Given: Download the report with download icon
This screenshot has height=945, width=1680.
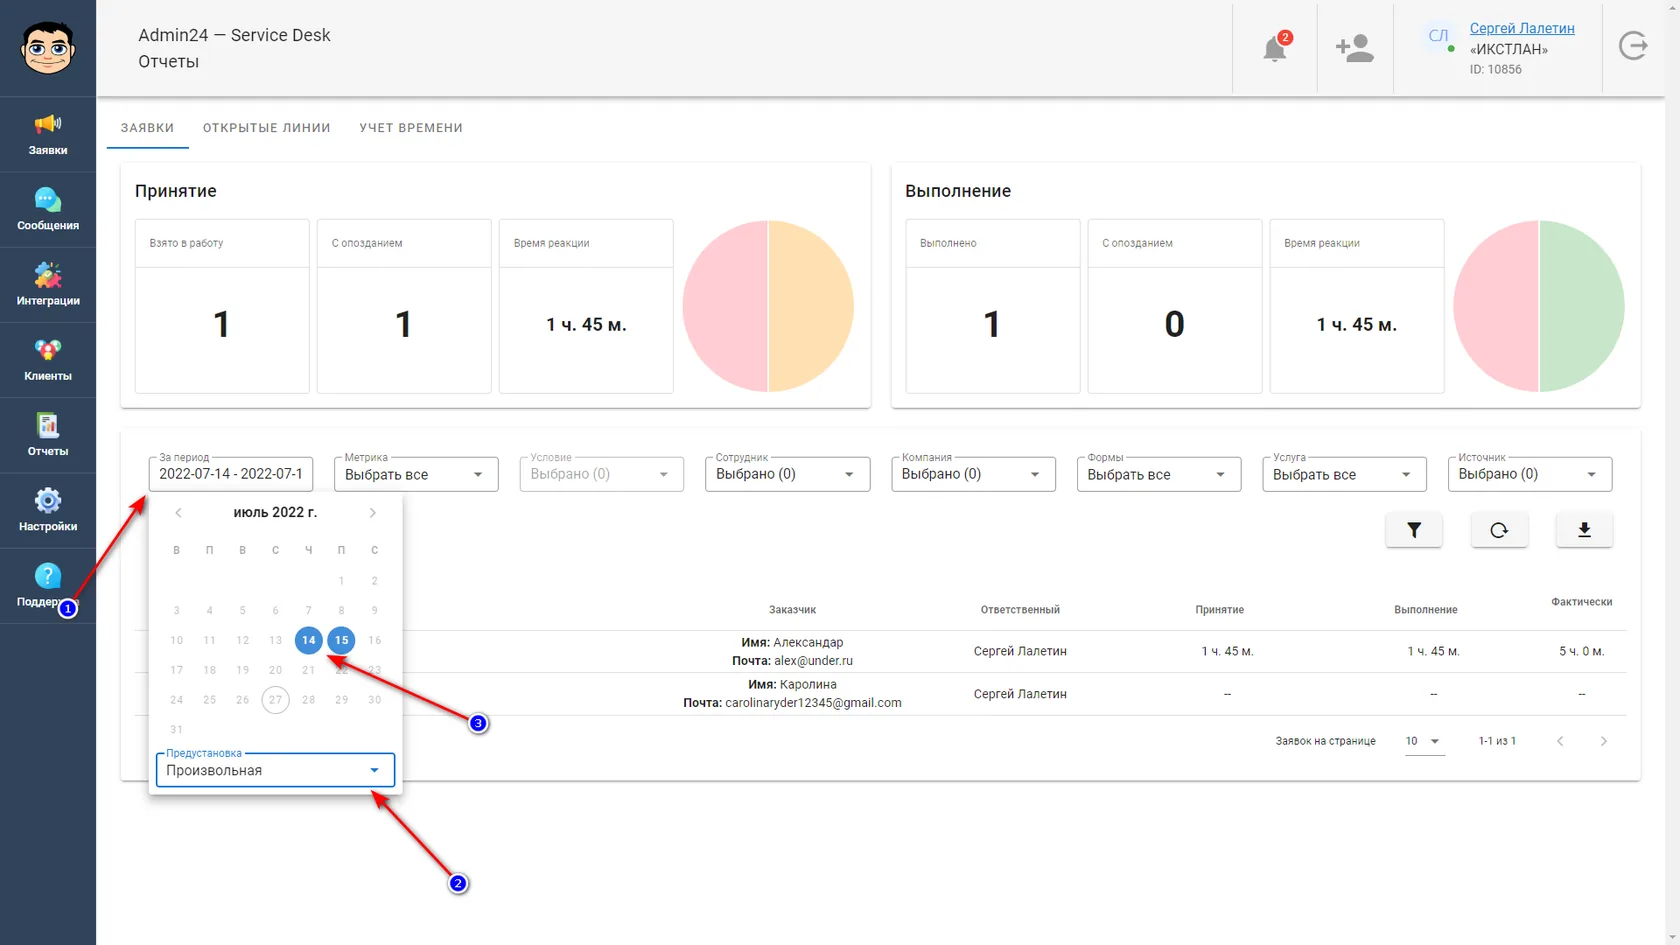Looking at the screenshot, I should pos(1584,530).
